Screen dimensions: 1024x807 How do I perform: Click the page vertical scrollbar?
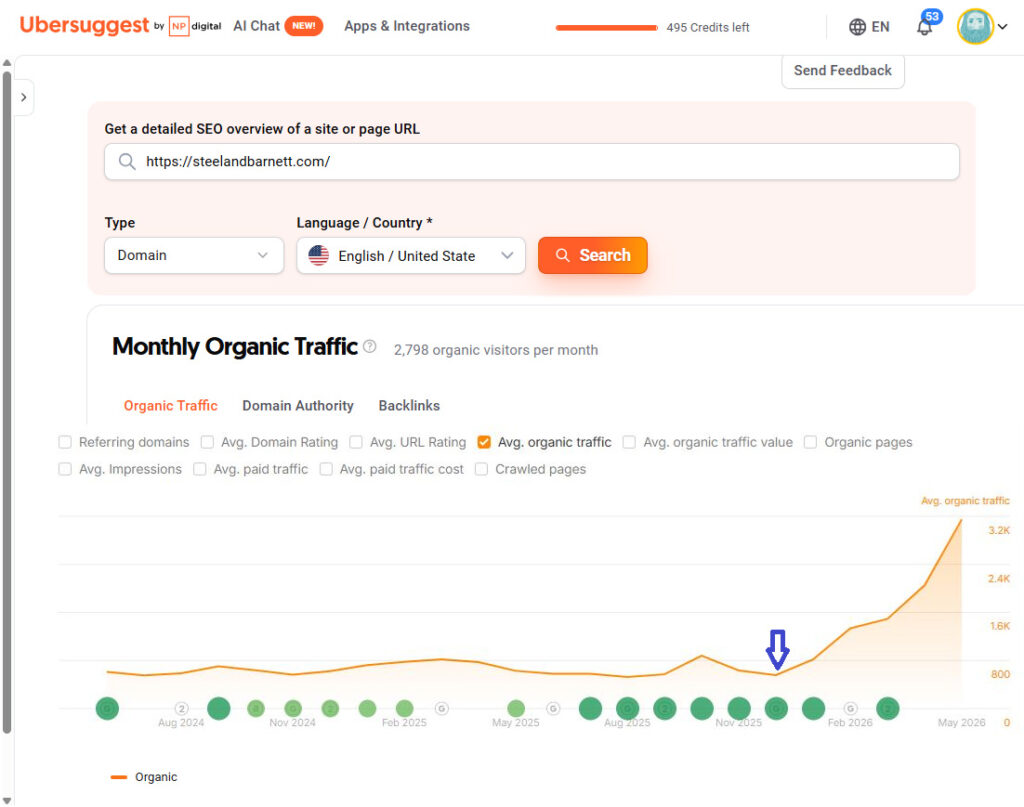[7, 402]
